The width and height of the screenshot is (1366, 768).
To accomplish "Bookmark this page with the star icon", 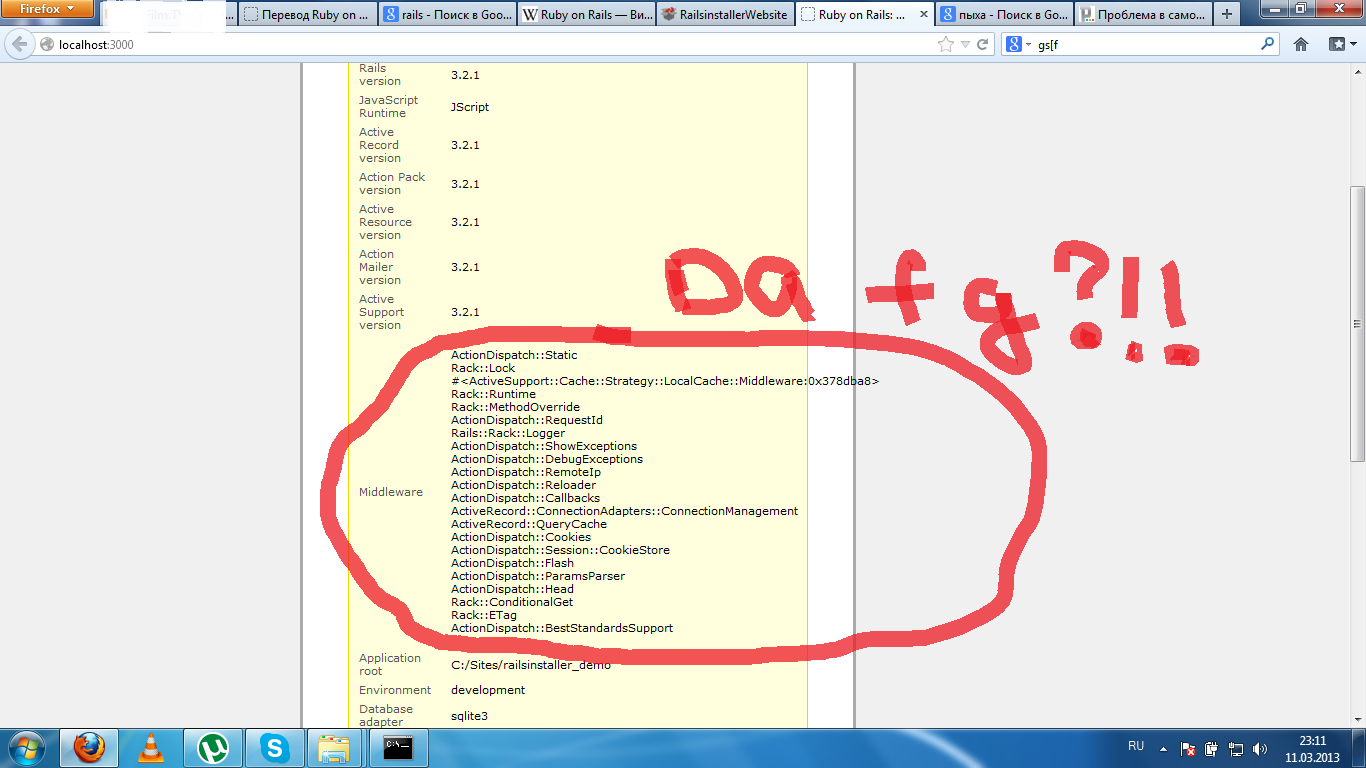I will [946, 45].
